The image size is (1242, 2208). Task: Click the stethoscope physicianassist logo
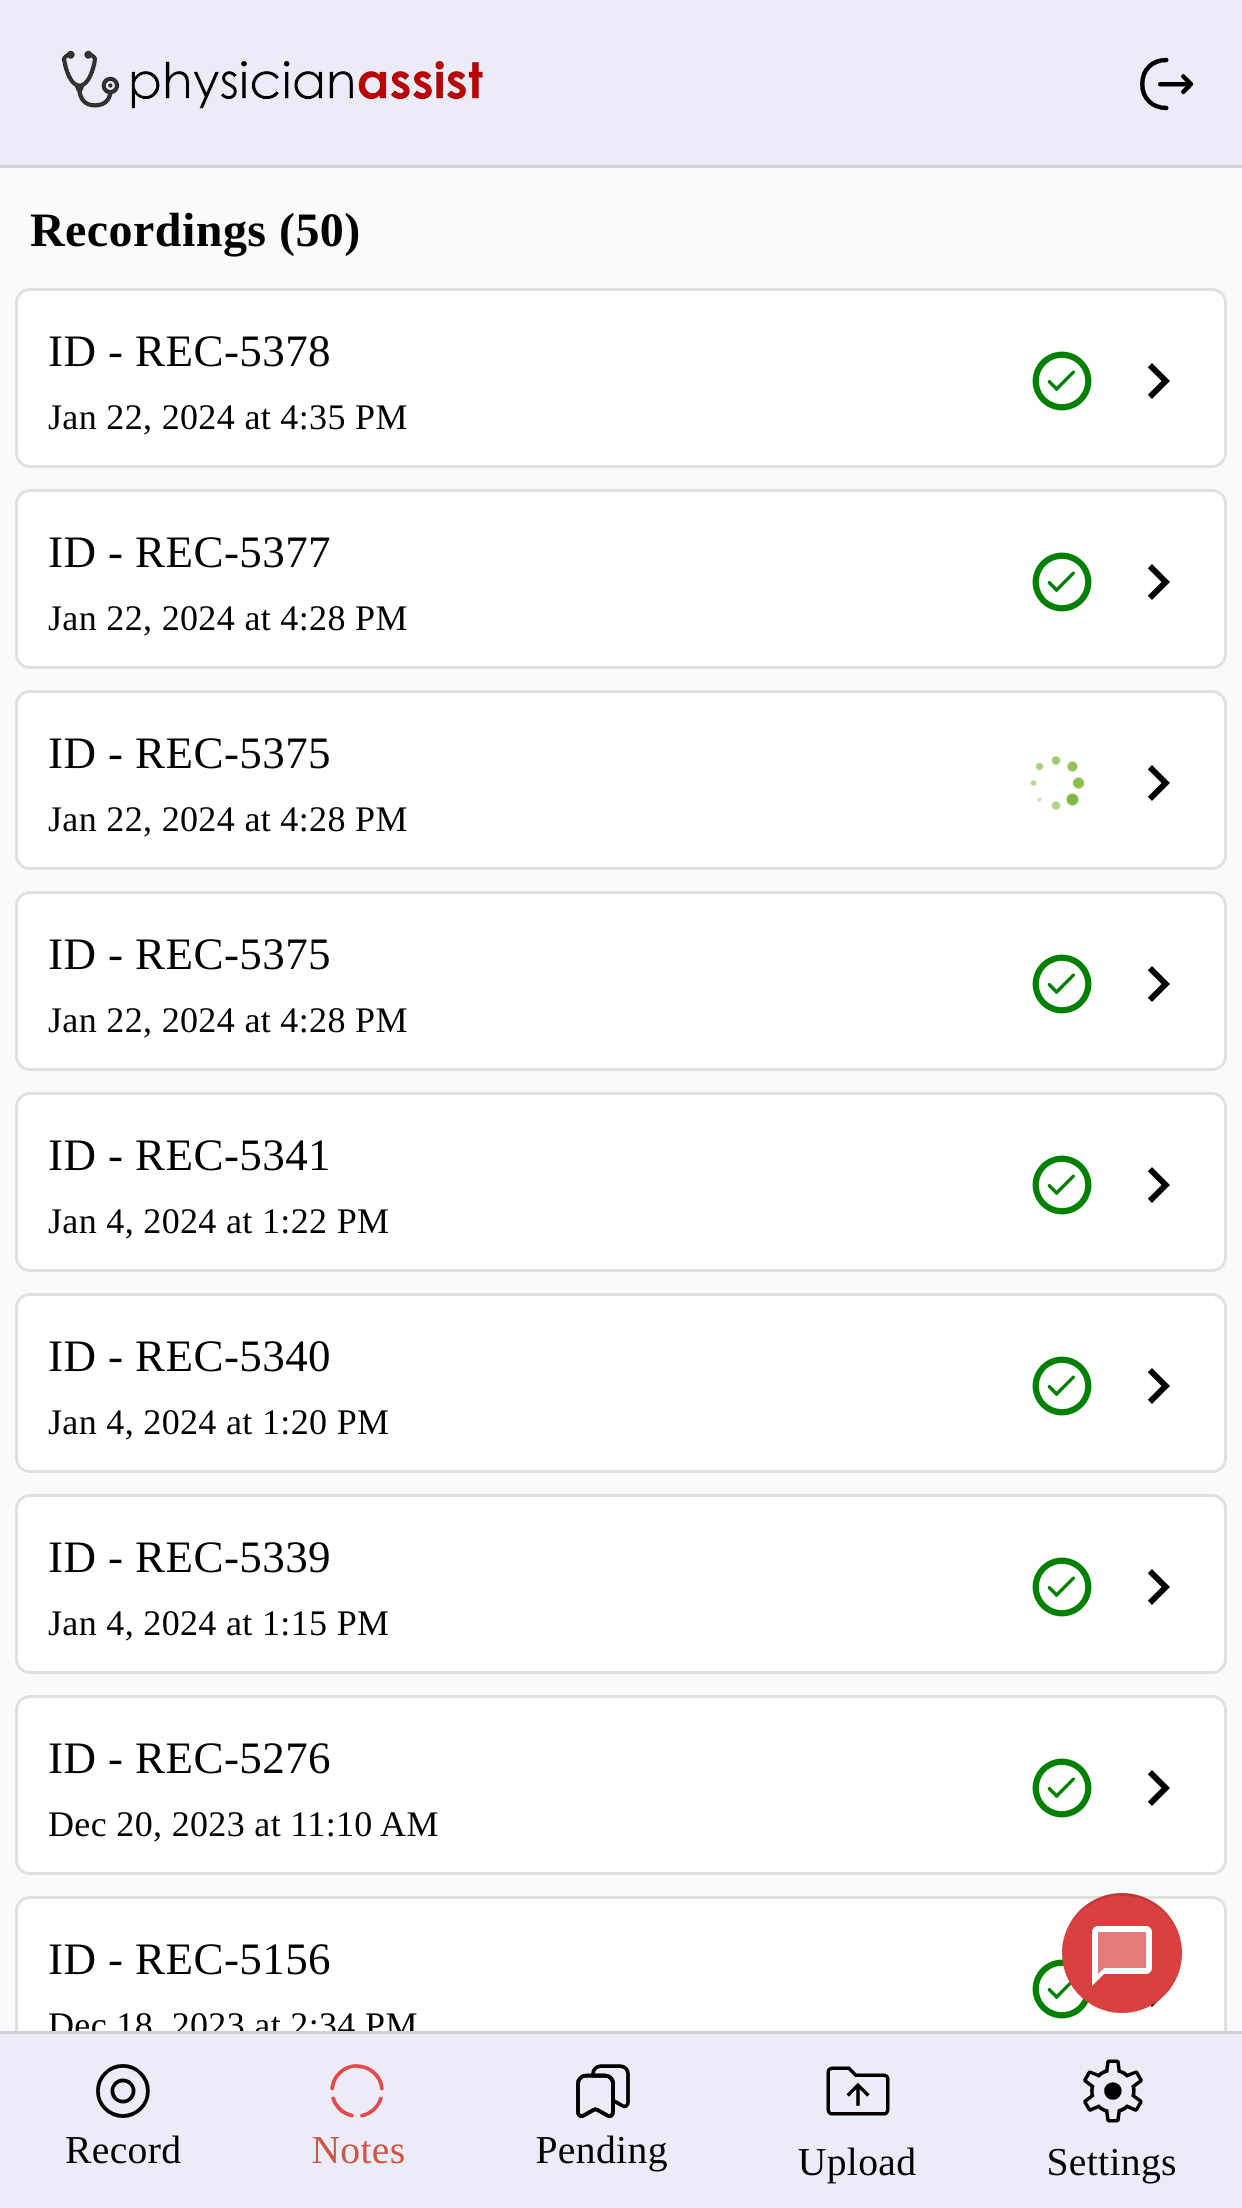point(272,81)
